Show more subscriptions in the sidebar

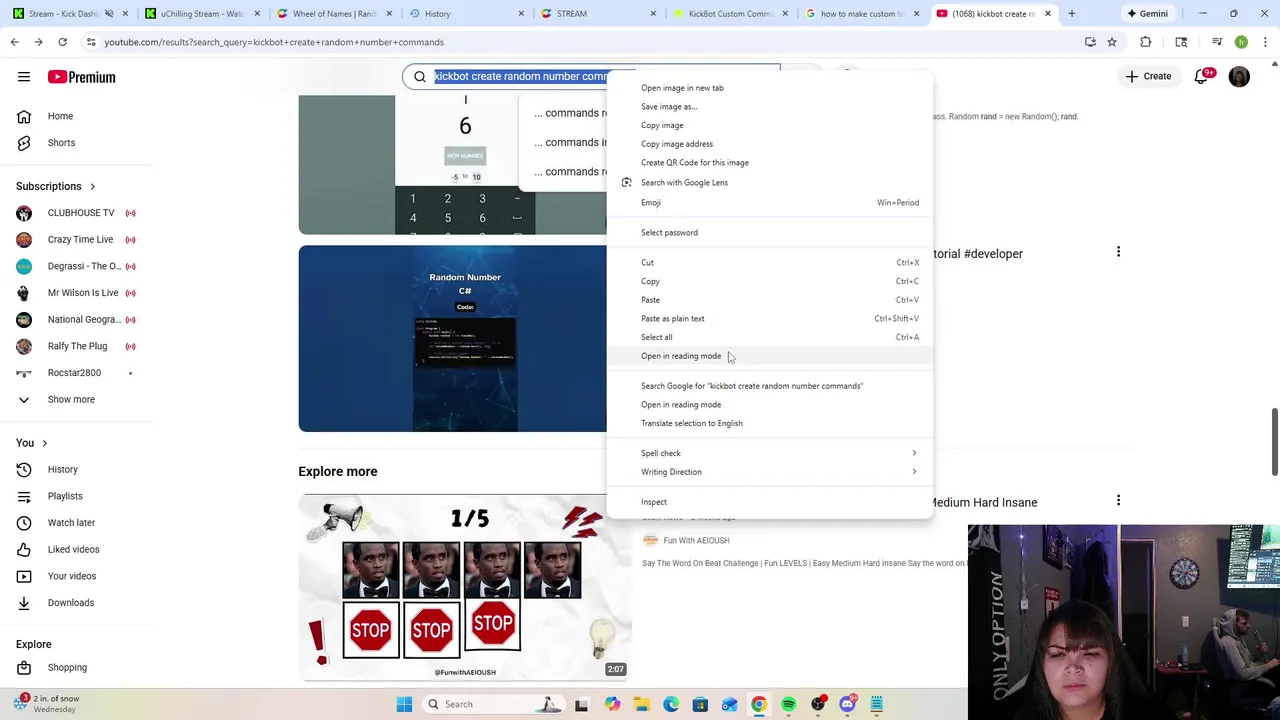pyautogui.click(x=71, y=399)
